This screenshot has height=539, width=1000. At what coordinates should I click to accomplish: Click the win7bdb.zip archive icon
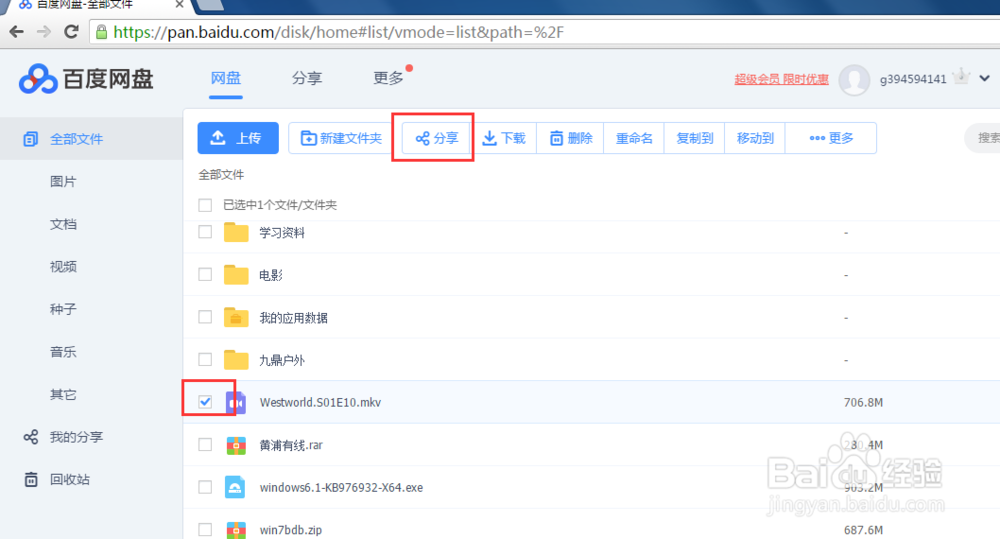coord(236,529)
